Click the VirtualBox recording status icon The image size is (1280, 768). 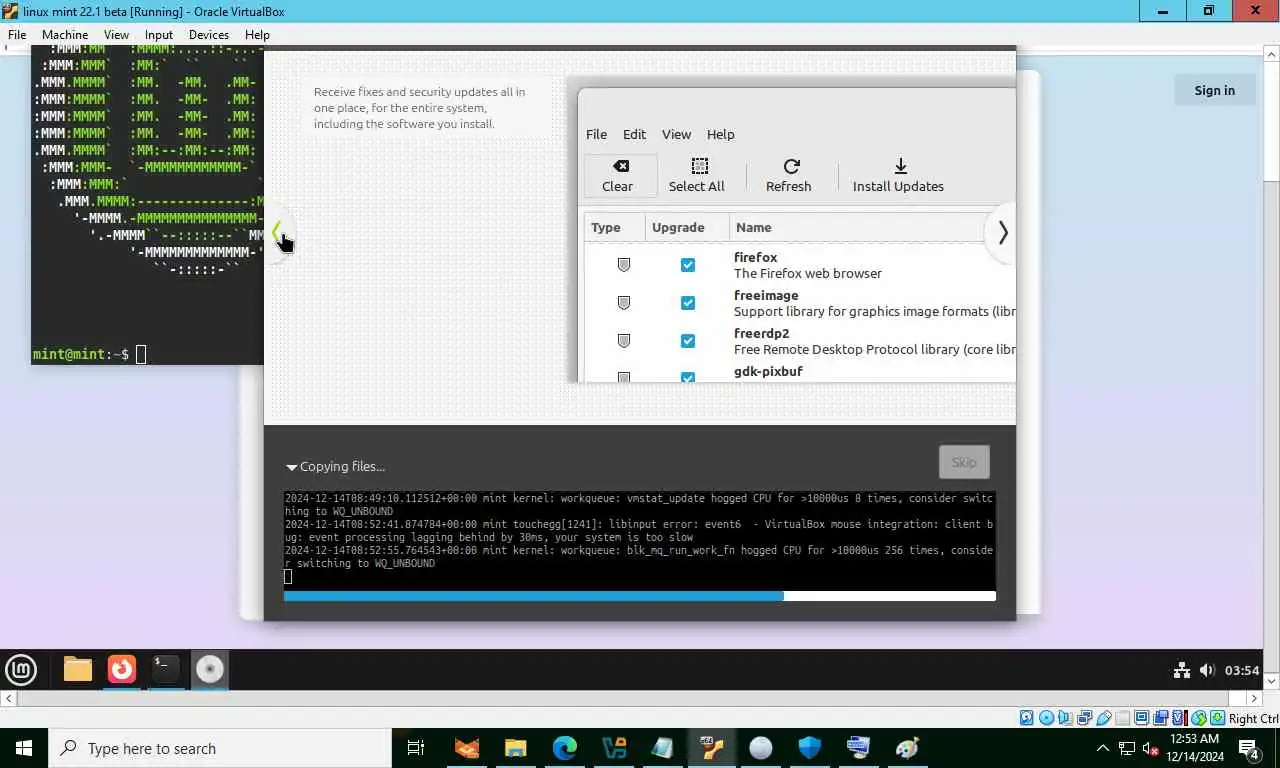(1160, 718)
